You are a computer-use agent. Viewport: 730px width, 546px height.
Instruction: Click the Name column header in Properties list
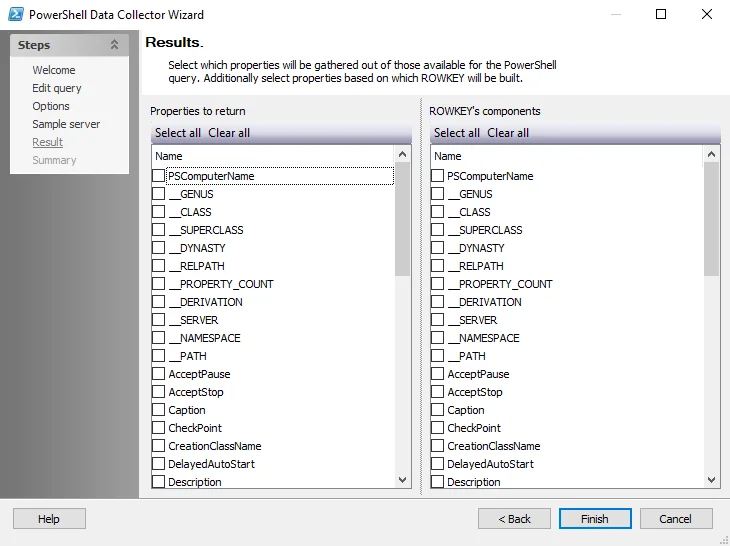[273, 156]
